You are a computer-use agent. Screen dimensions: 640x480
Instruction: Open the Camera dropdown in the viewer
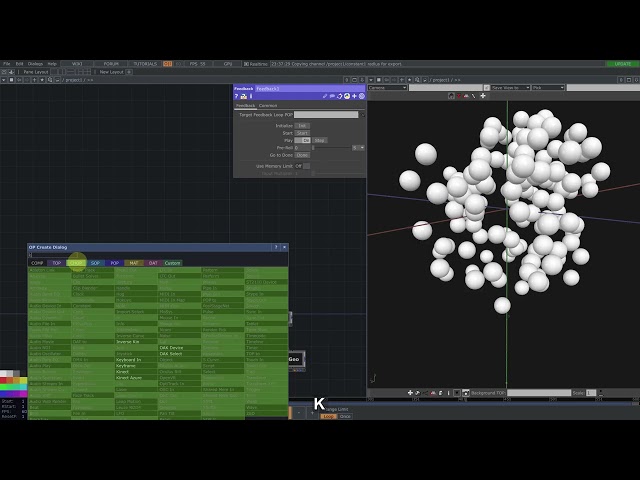387,88
